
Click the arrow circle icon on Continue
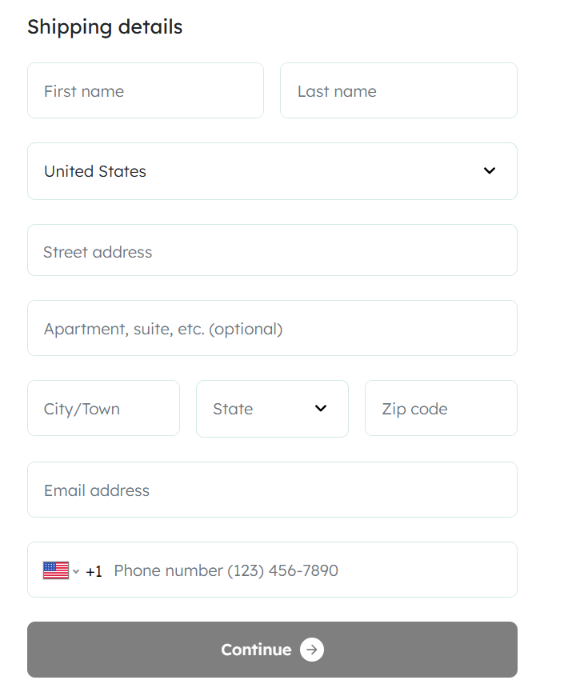[312, 650]
